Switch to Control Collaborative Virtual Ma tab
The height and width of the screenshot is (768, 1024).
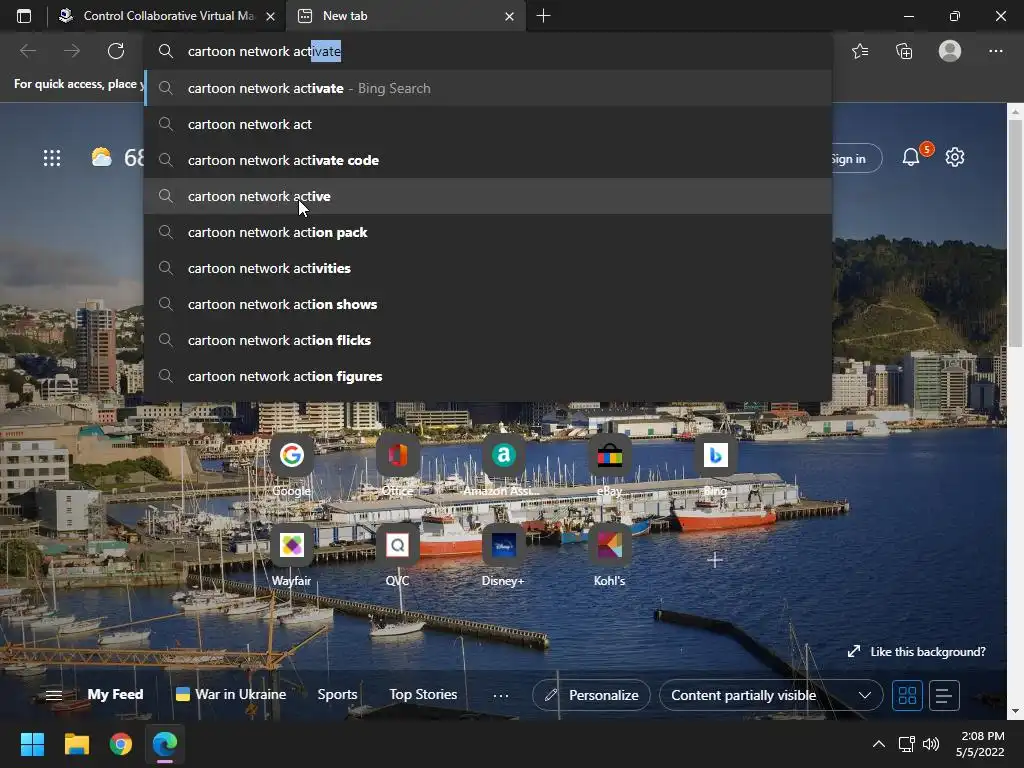coord(167,16)
